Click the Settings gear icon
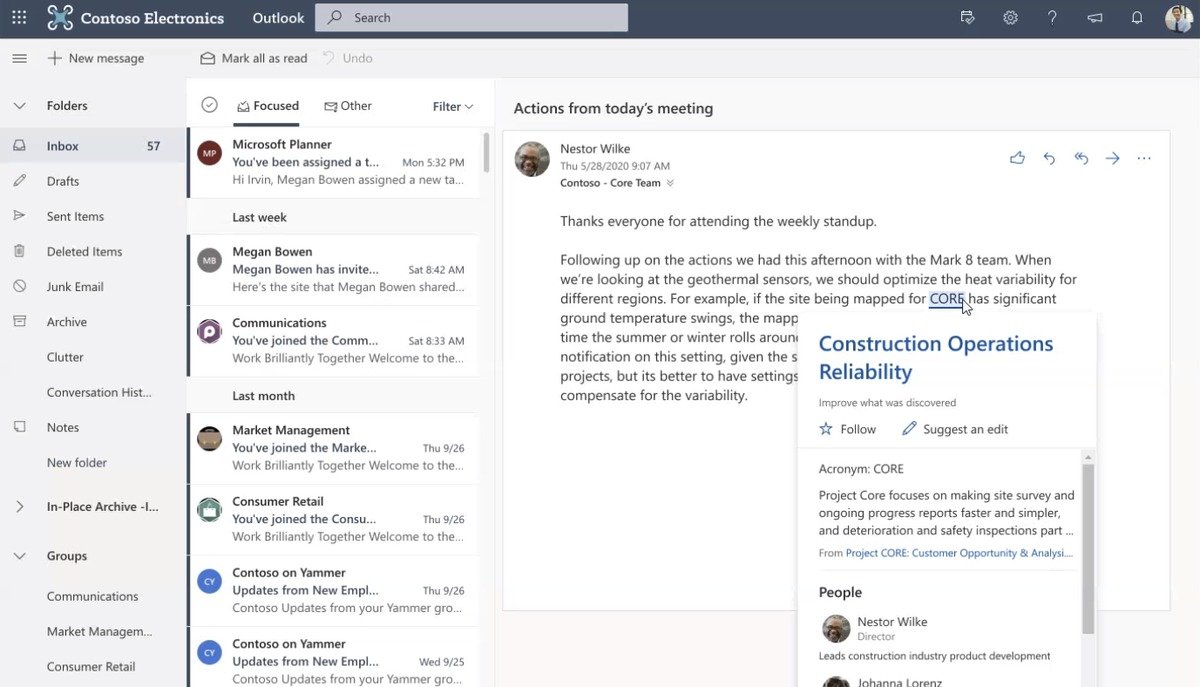Image resolution: width=1200 pixels, height=687 pixels. tap(1010, 17)
